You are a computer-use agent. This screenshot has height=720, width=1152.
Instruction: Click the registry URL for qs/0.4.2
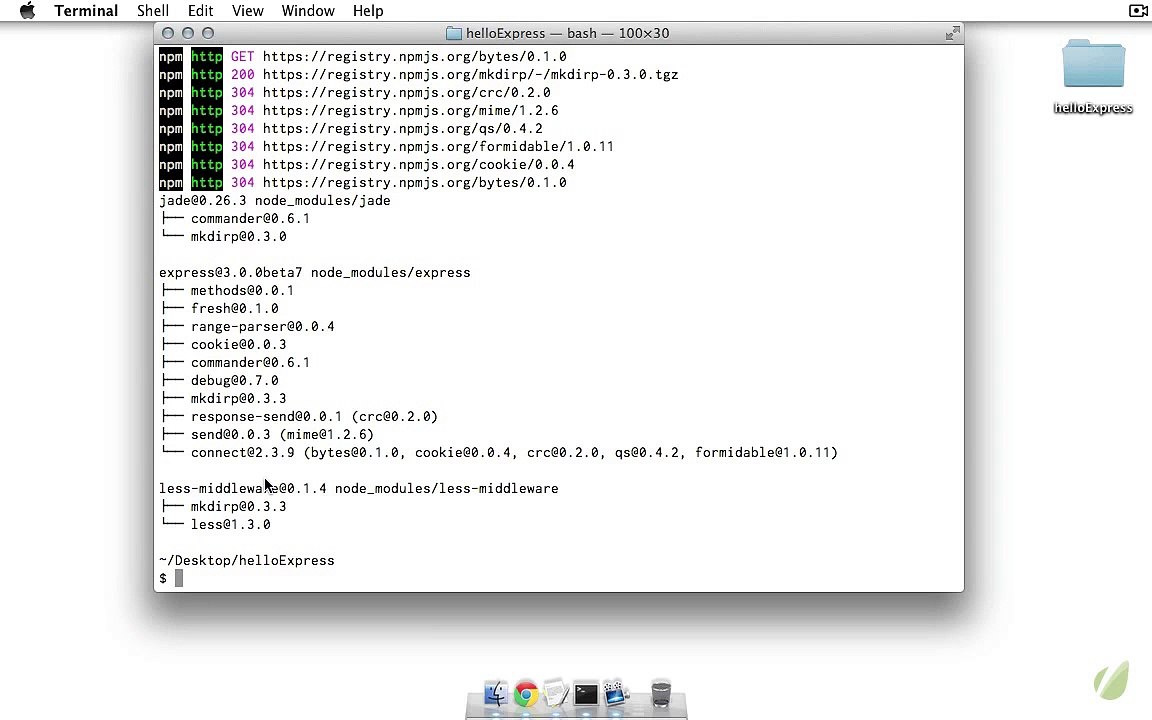coord(403,129)
